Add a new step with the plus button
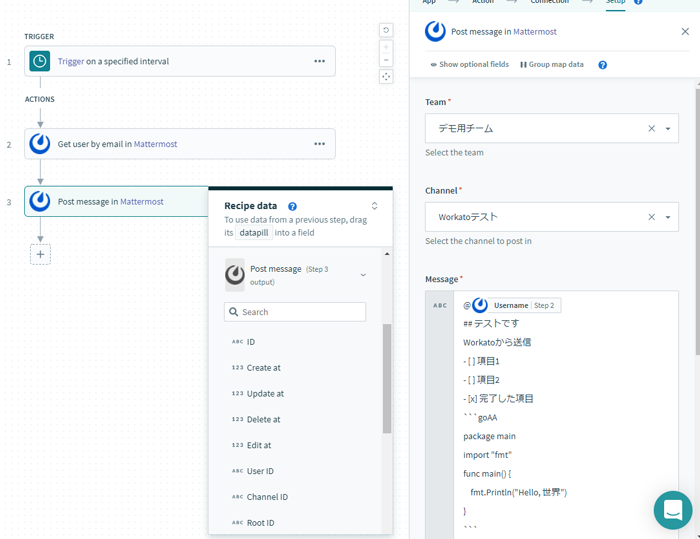700x539 pixels. point(40,254)
